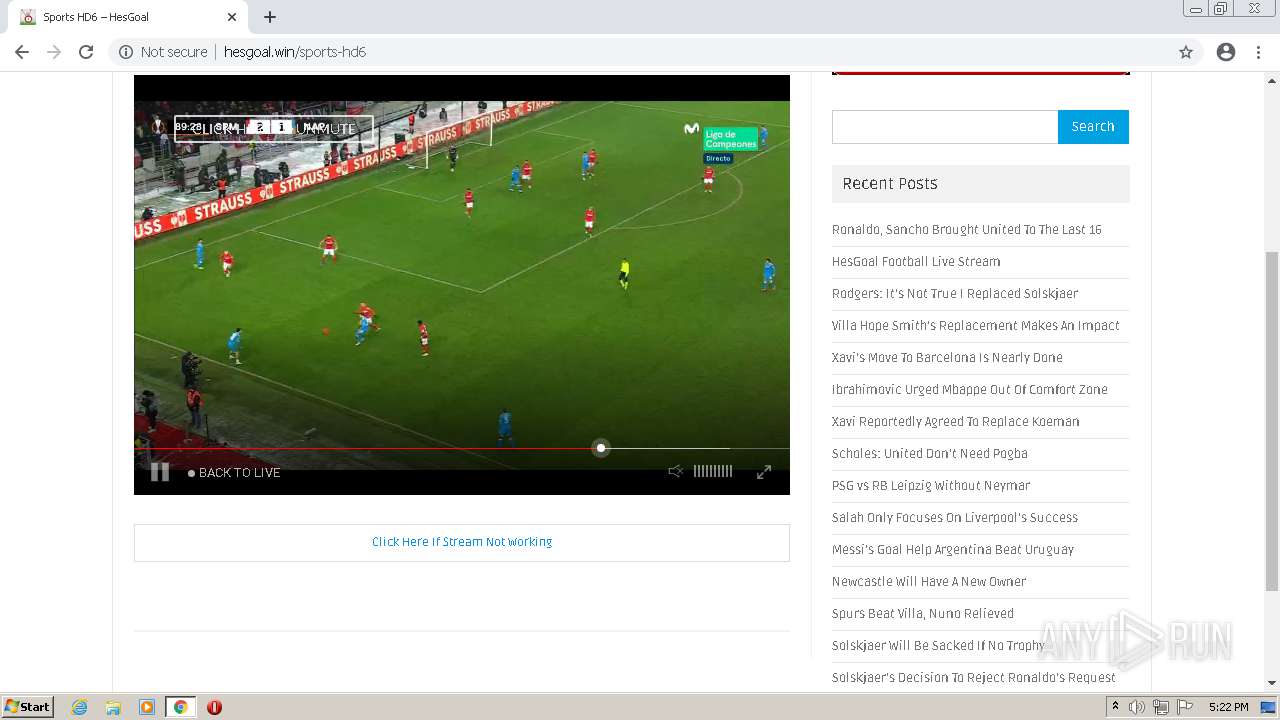1280x720 pixels.
Task: Open Ronaldo, Sancho Brought United post
Action: (967, 230)
